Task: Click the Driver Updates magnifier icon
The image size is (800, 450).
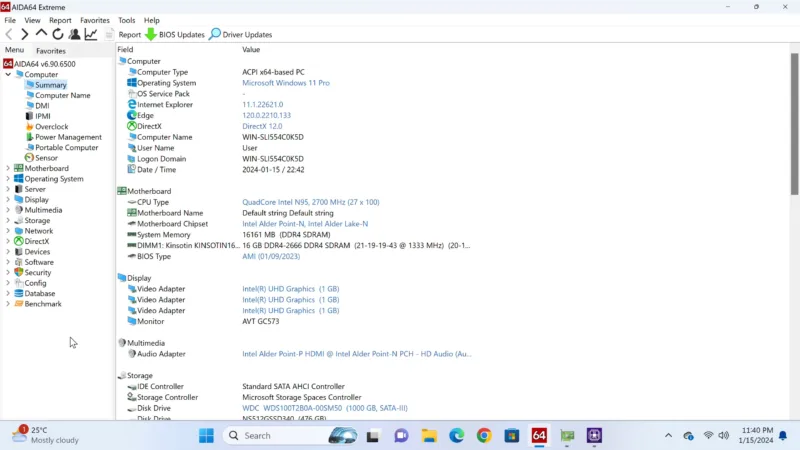Action: point(215,34)
